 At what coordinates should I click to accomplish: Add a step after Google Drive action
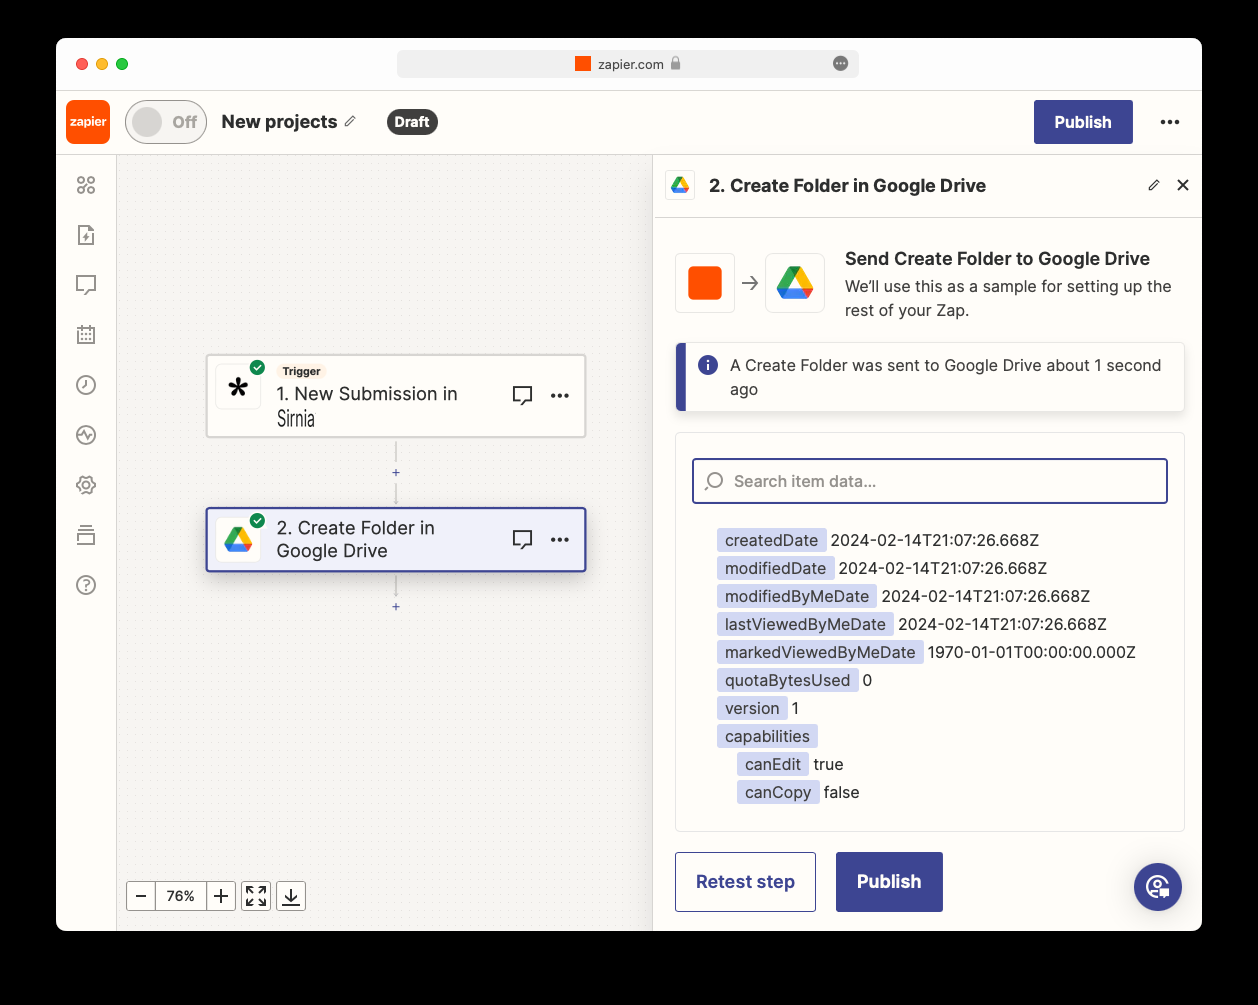tap(396, 606)
